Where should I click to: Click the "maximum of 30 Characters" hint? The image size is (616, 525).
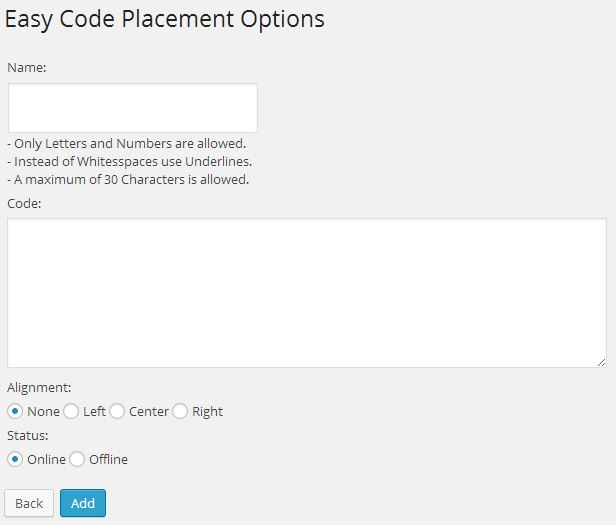point(128,180)
